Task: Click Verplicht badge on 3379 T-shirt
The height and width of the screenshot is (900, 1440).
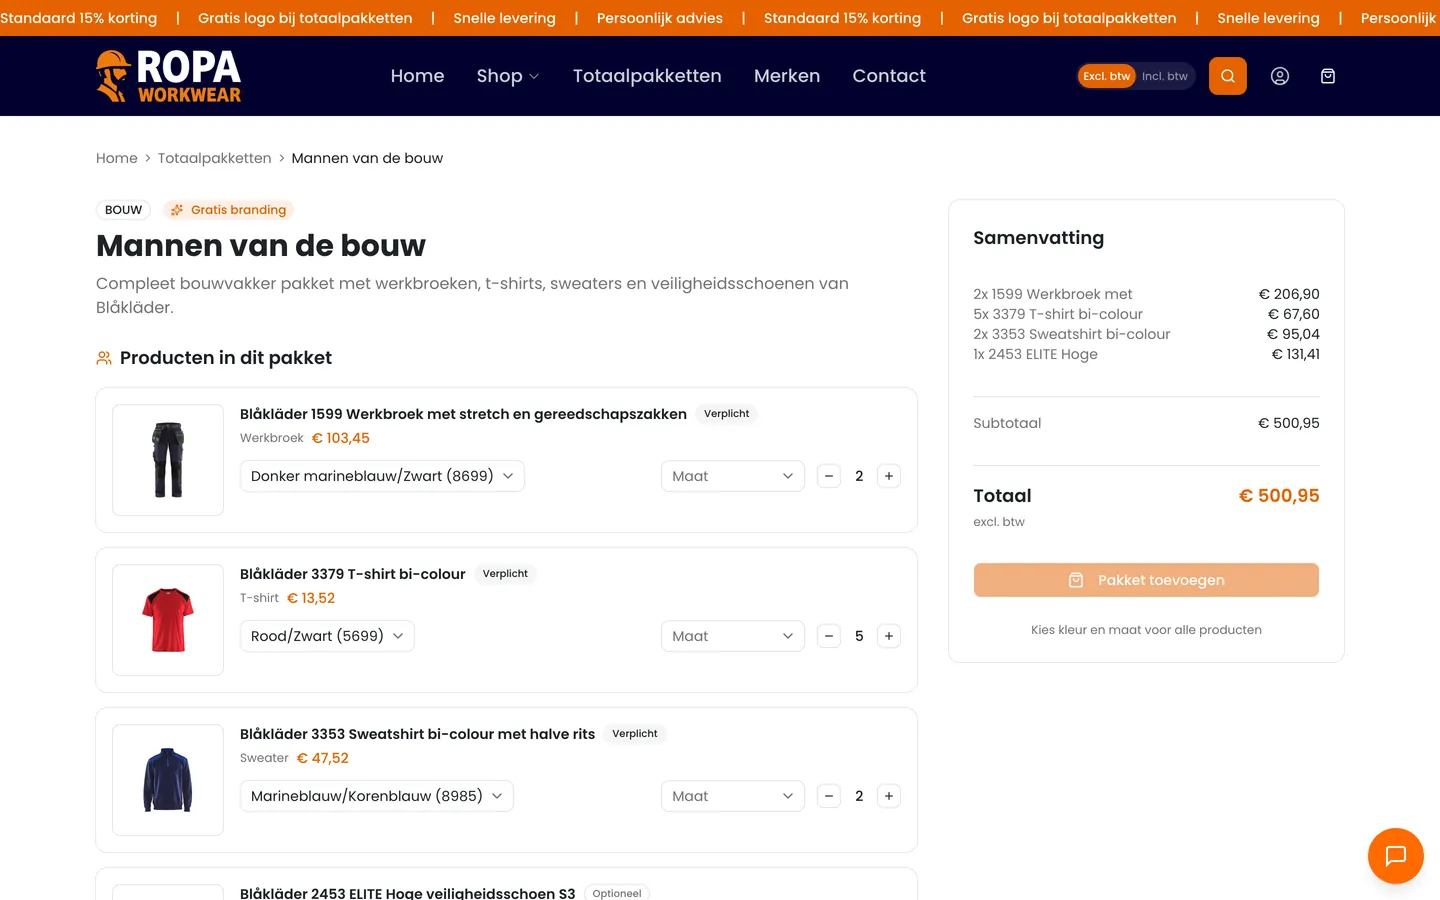Action: coord(505,574)
